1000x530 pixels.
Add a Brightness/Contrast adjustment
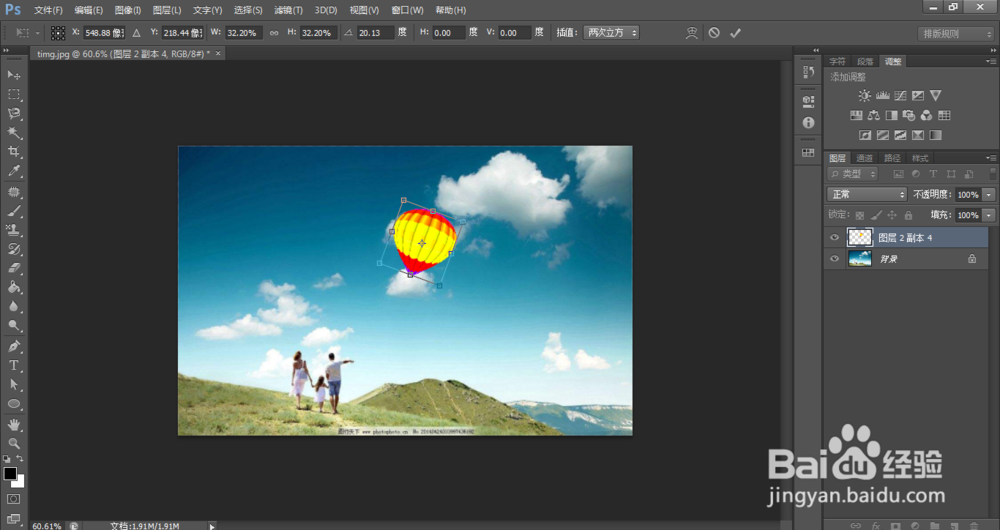coord(864,96)
